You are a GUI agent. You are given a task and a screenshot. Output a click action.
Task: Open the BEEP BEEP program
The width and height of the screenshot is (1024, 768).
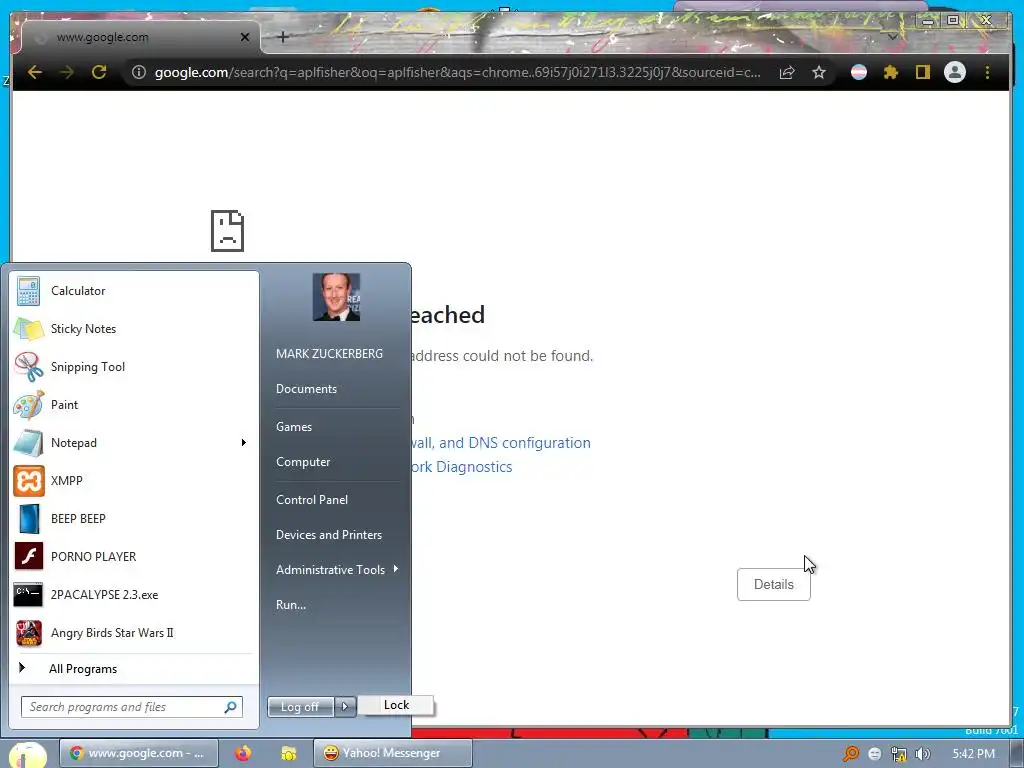pos(134,519)
